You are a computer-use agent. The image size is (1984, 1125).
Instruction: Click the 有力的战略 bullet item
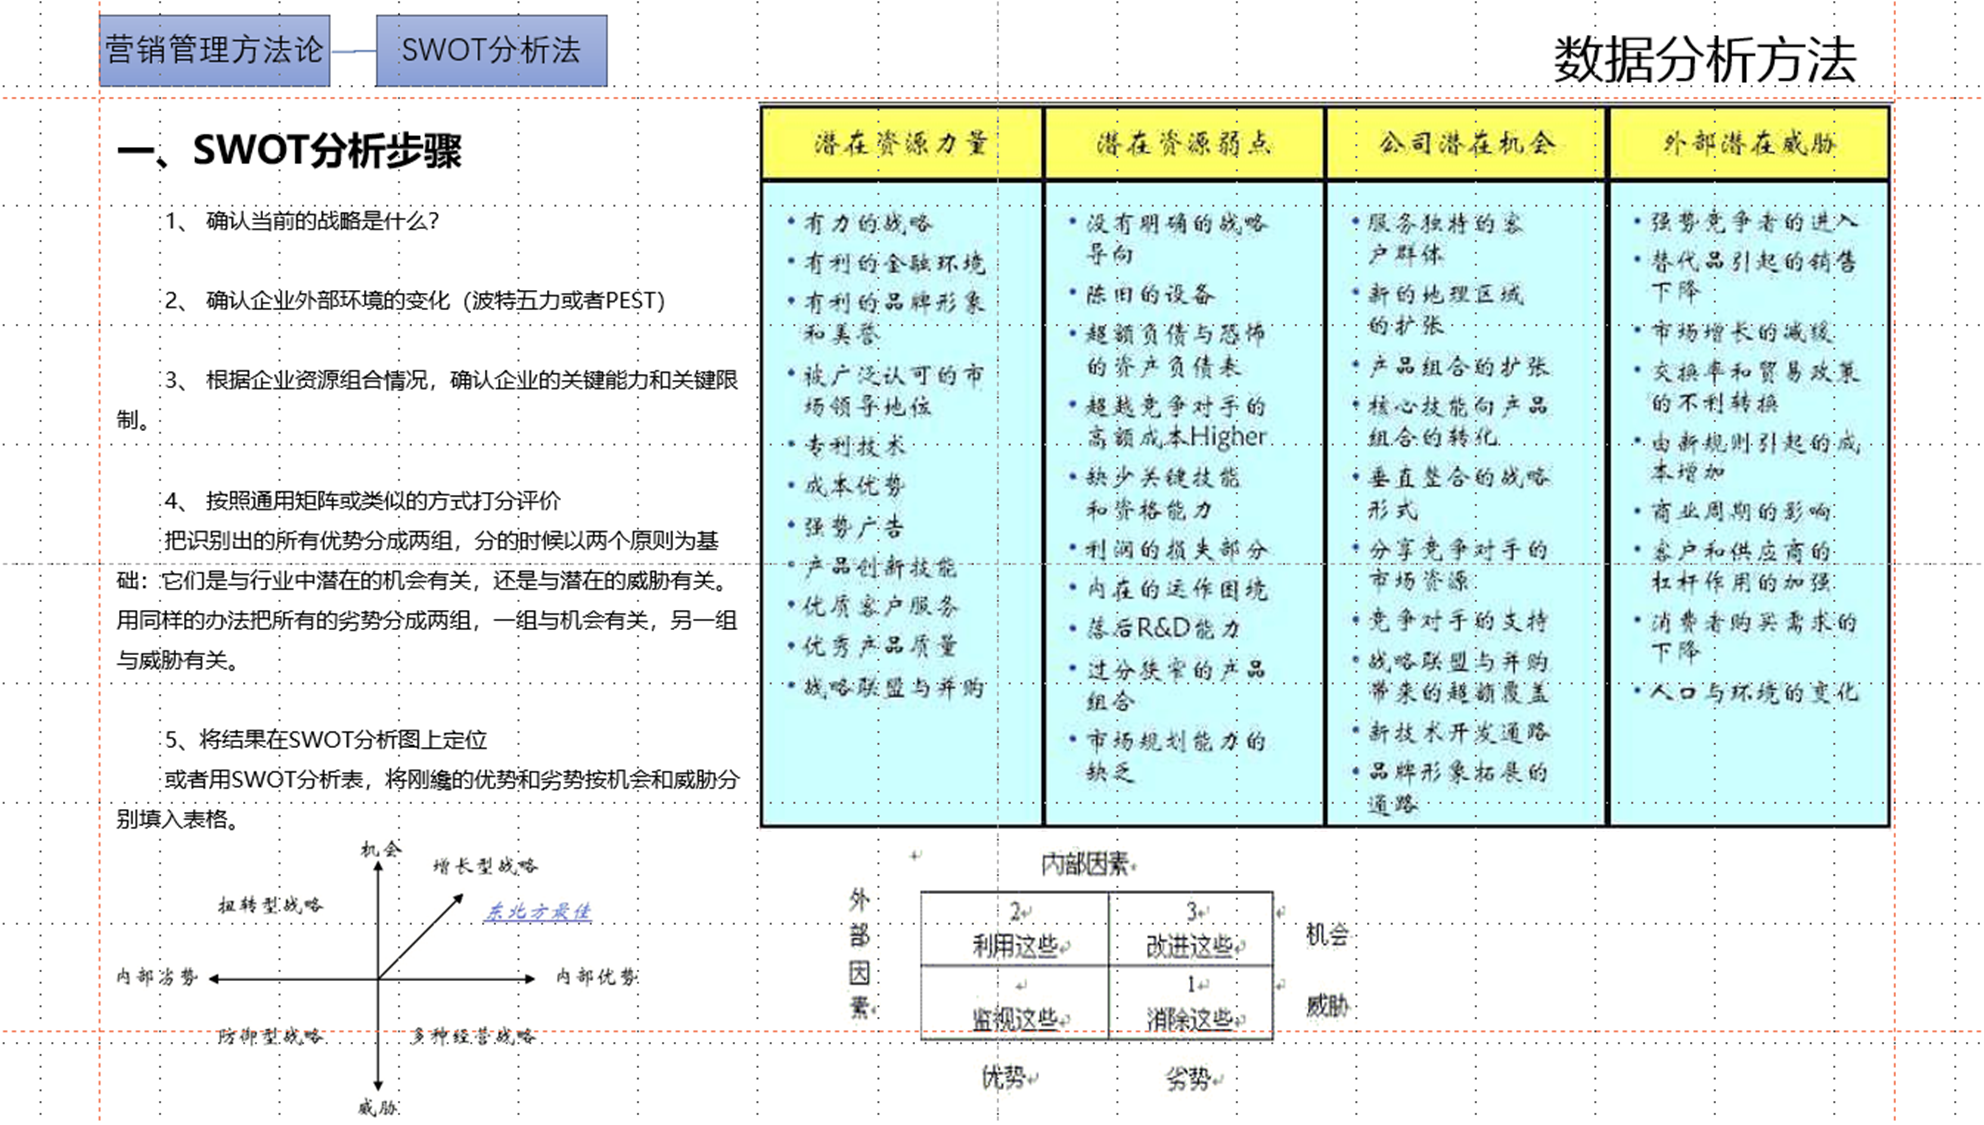[867, 223]
